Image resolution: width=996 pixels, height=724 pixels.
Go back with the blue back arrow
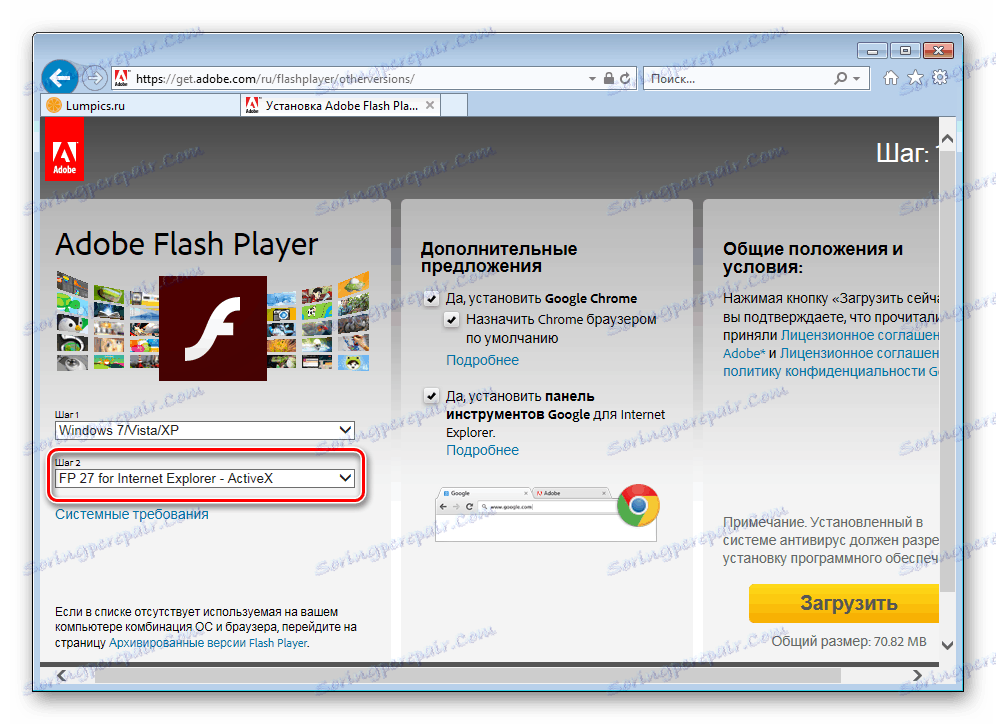(x=60, y=78)
